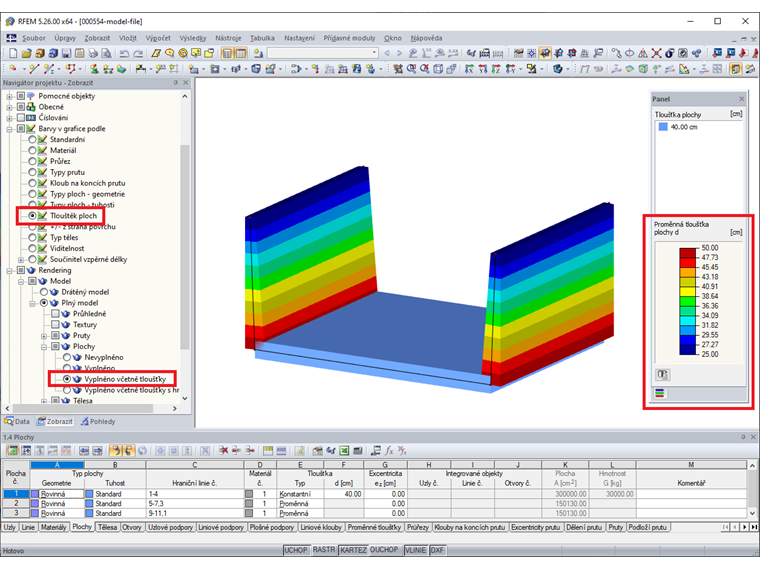
Task: Open the Proměnné tloušťky table tab
Action: 374,527
